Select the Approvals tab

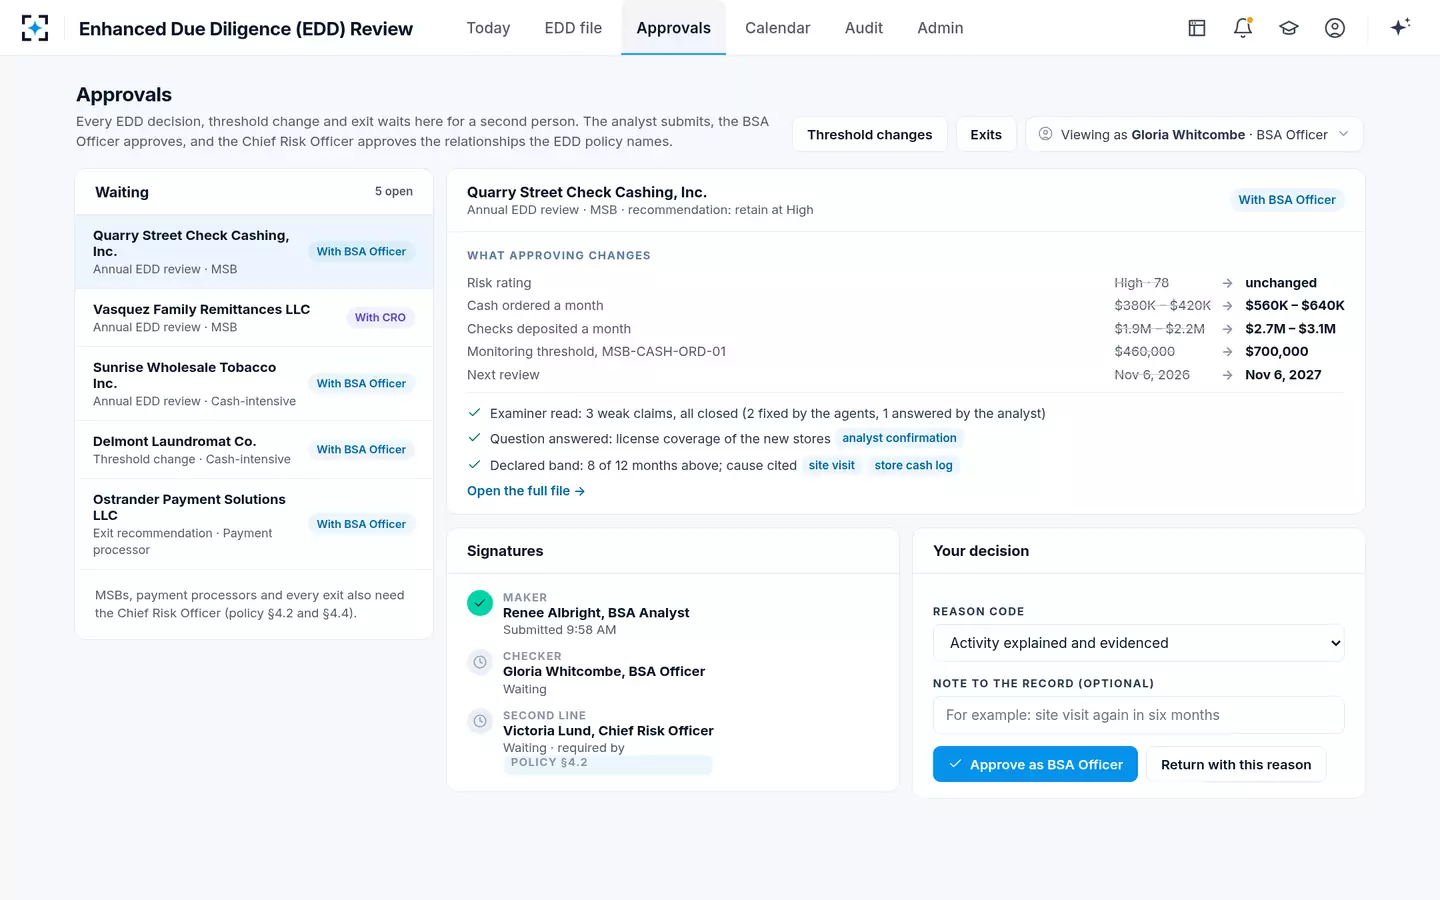click(x=673, y=28)
